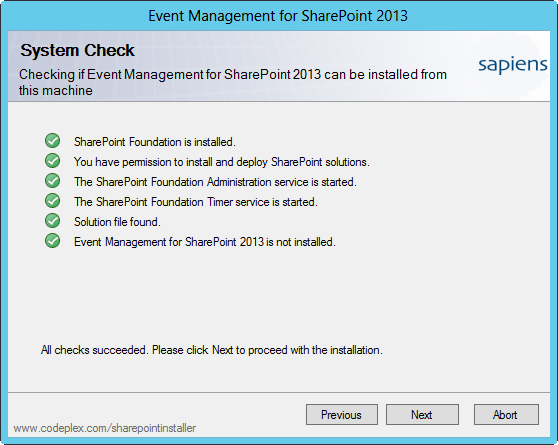558x445 pixels.
Task: Go to Next installation step
Action: tap(422, 414)
